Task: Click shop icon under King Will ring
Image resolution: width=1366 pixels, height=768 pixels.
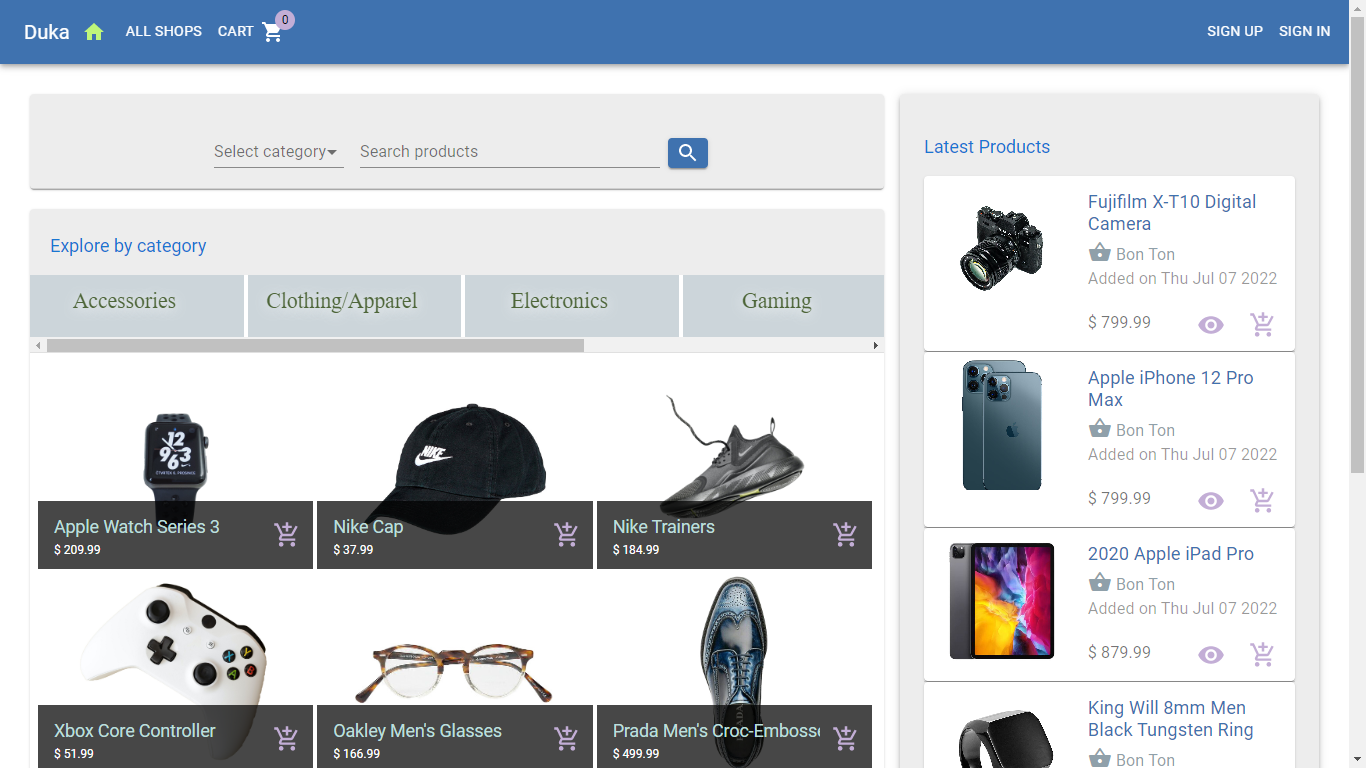Action: pos(1100,758)
